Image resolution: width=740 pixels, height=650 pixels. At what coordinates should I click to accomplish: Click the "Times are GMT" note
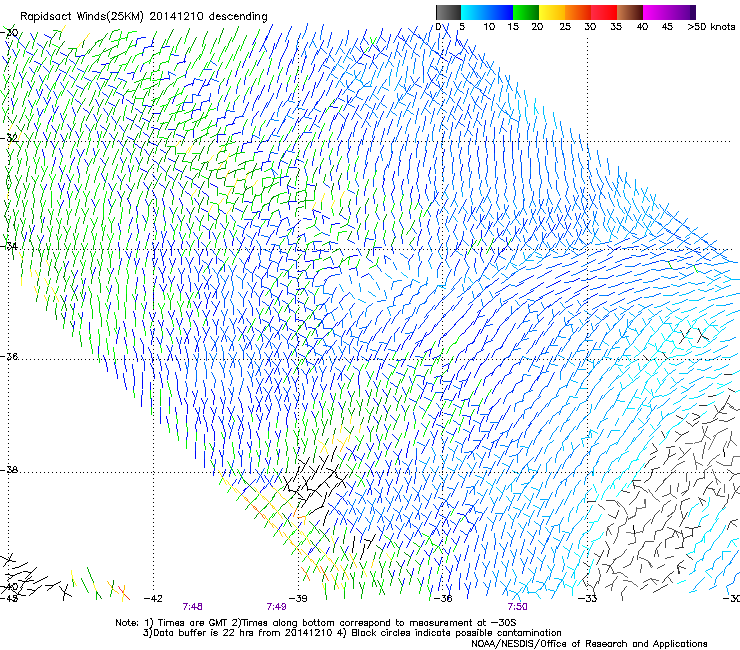pos(185,623)
